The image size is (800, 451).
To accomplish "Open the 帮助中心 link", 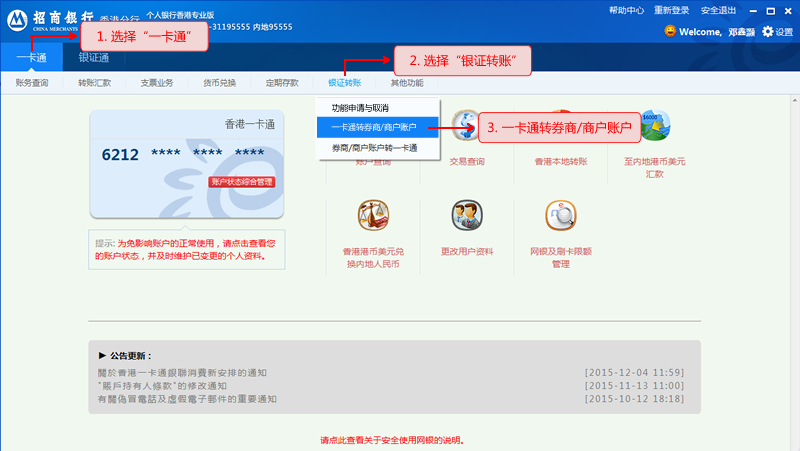I will (x=627, y=10).
